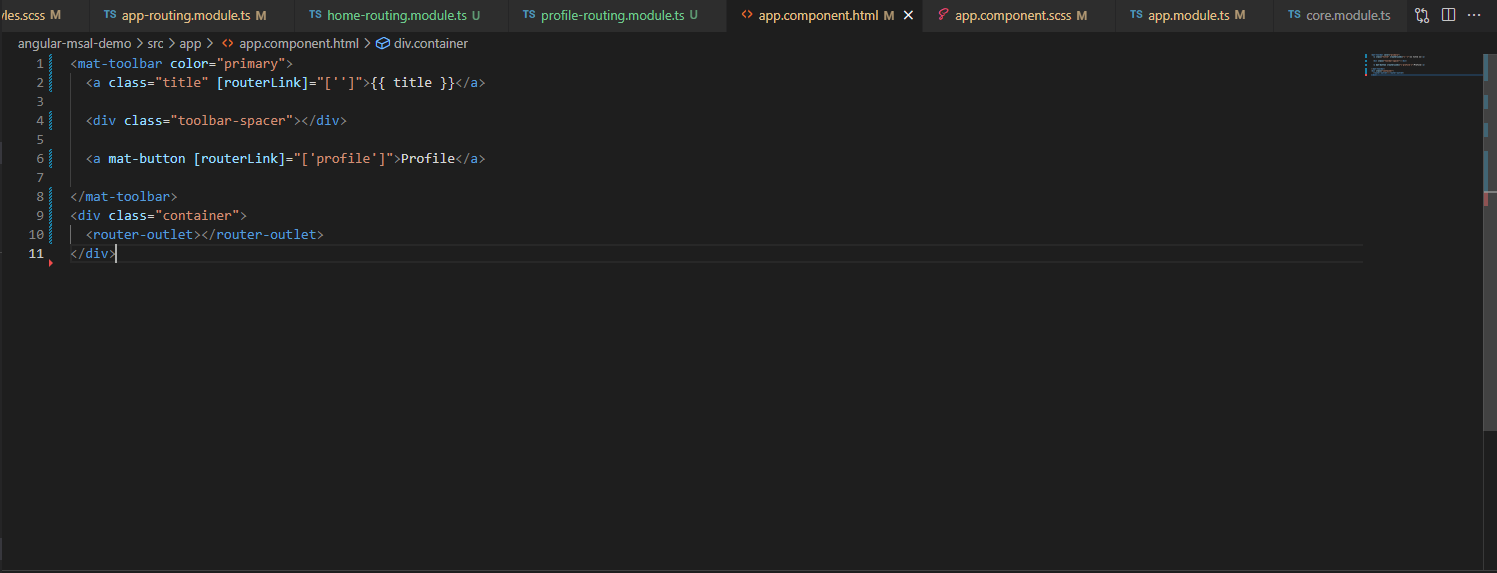Open the app folder breadcrumb dropdown

click(x=190, y=44)
